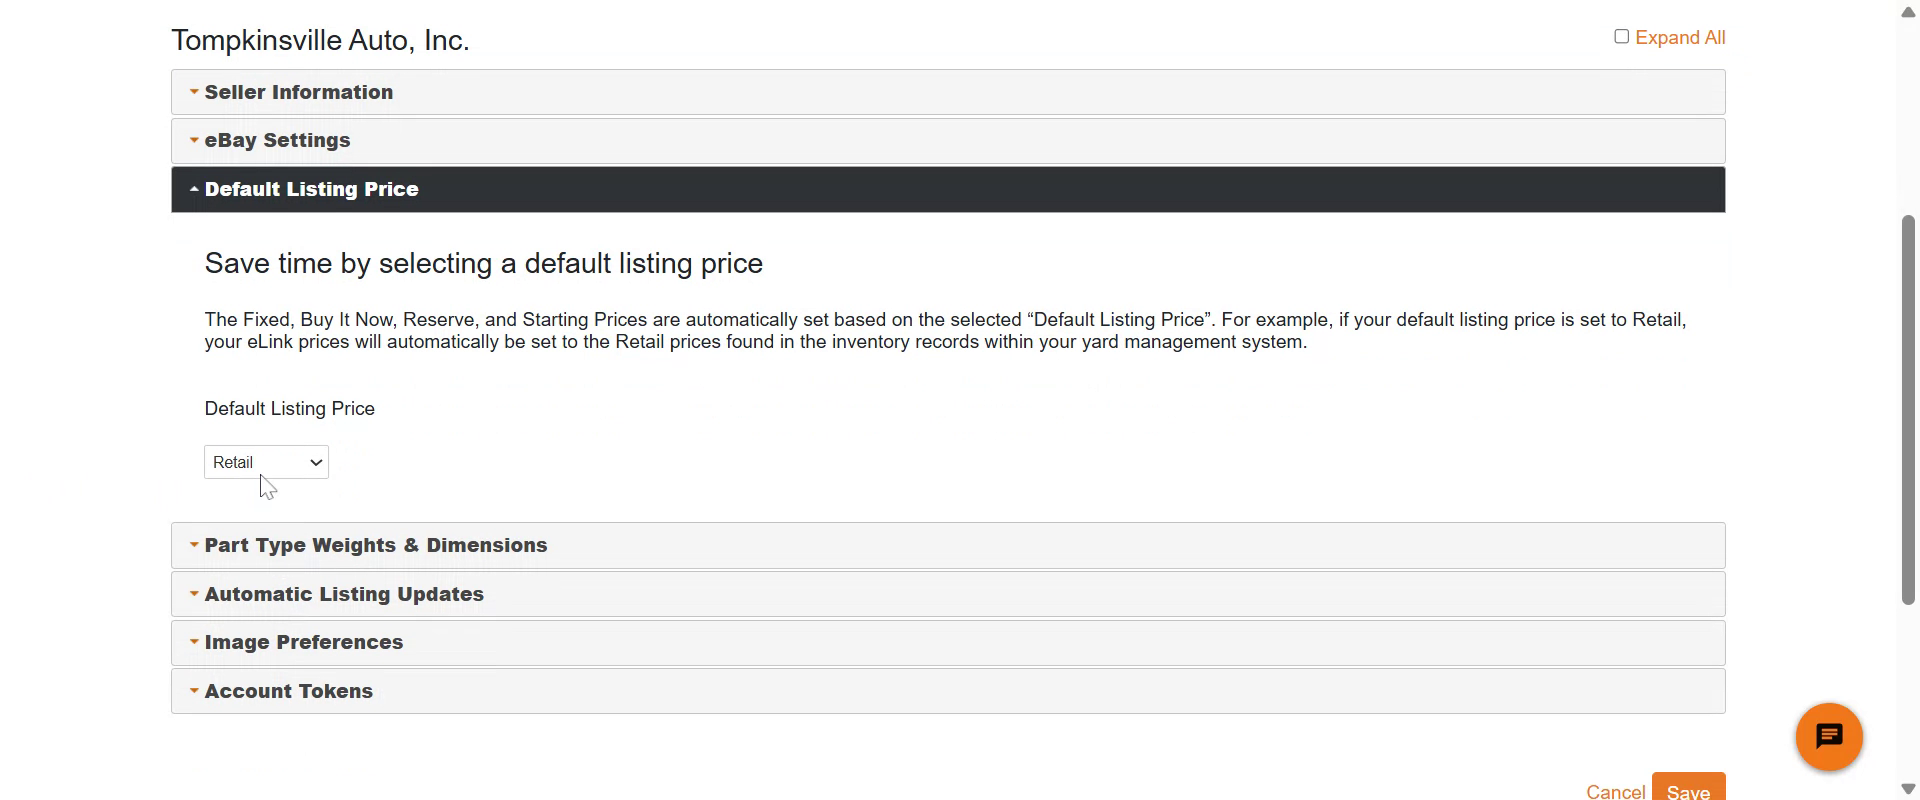Click the Automatic Listing Updates arrow icon

coord(194,594)
